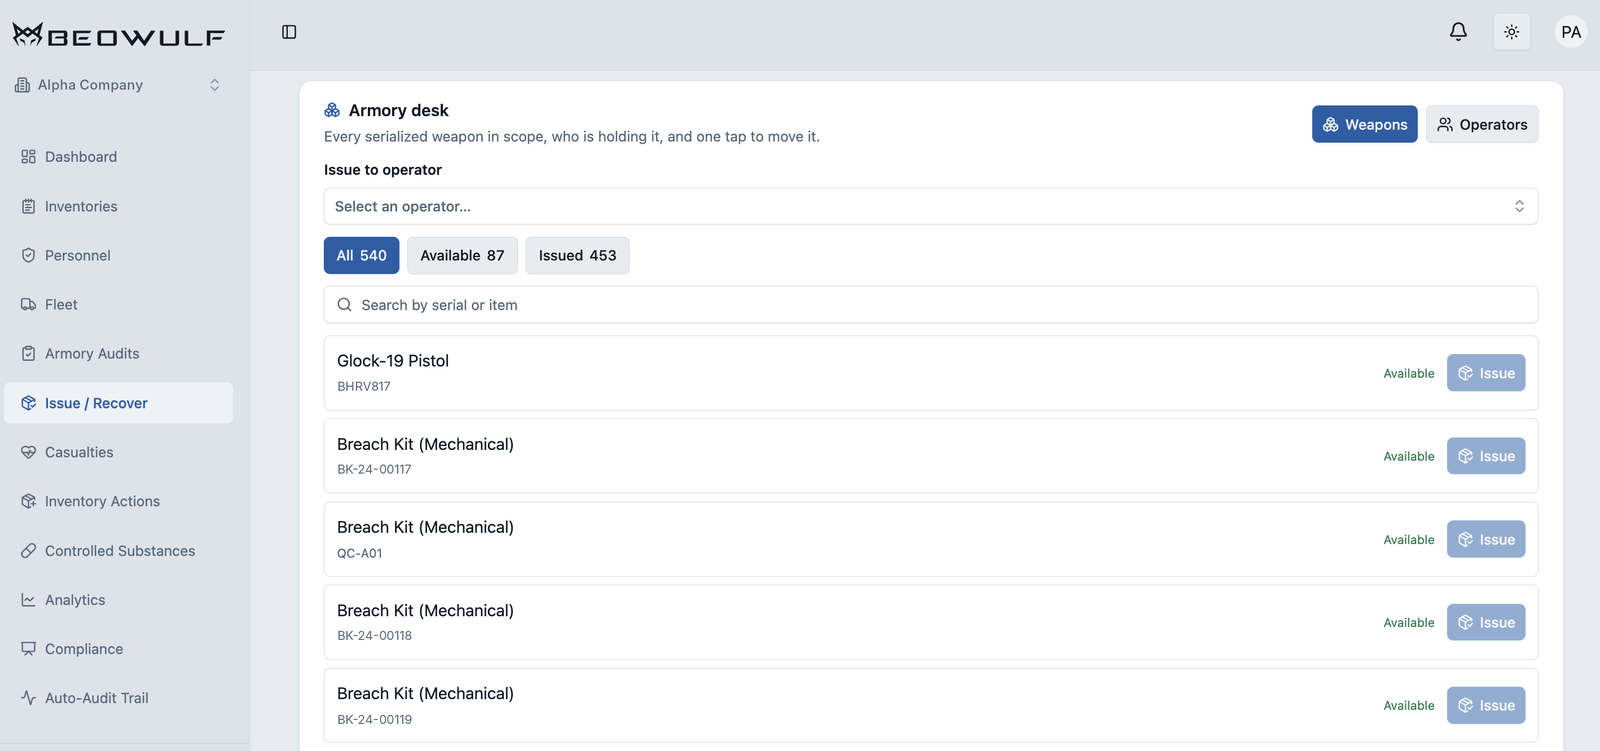Viewport: 1600px width, 751px height.
Task: Issue Breach Kit BK-24-00117
Action: pyautogui.click(x=1486, y=456)
